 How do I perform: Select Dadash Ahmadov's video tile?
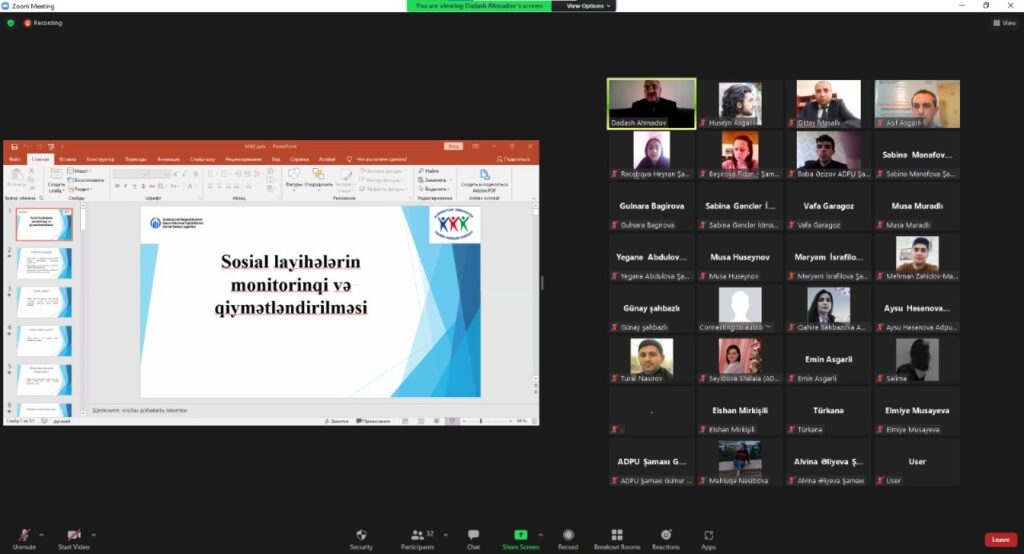[652, 104]
